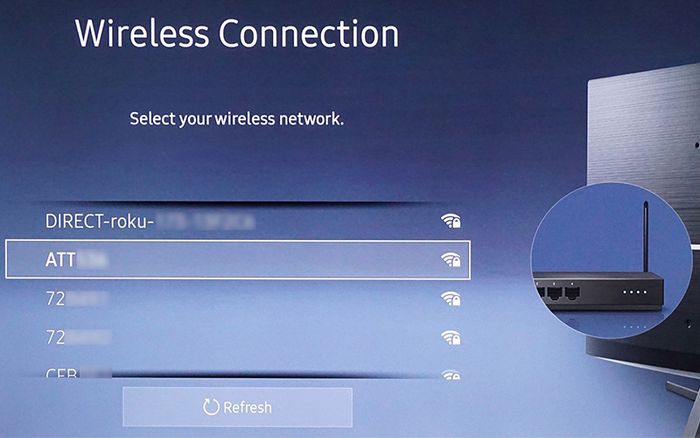Click the circular arrow icon inside Refresh
This screenshot has width=700, height=438.
point(211,407)
